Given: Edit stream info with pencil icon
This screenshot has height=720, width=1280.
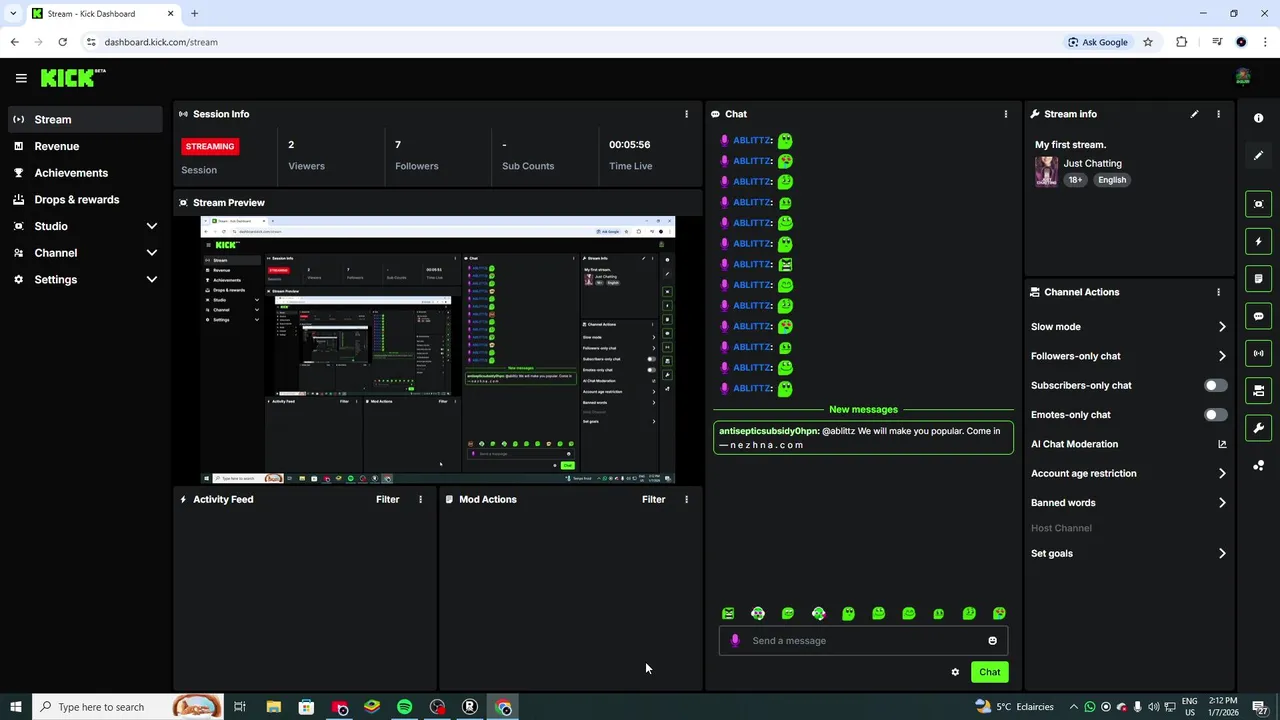Looking at the screenshot, I should [x=1194, y=114].
